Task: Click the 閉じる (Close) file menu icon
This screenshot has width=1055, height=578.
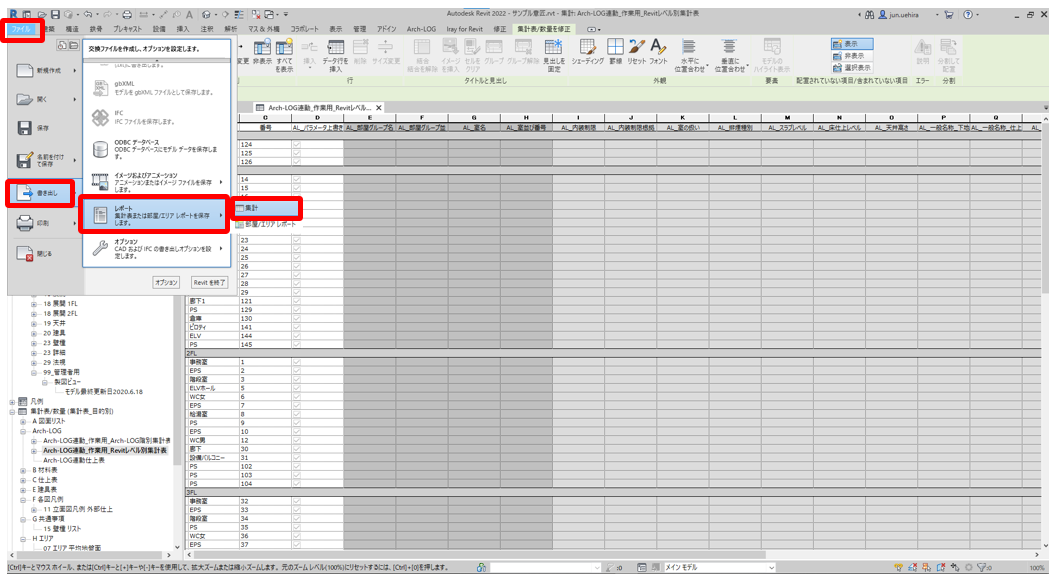Action: 24,254
